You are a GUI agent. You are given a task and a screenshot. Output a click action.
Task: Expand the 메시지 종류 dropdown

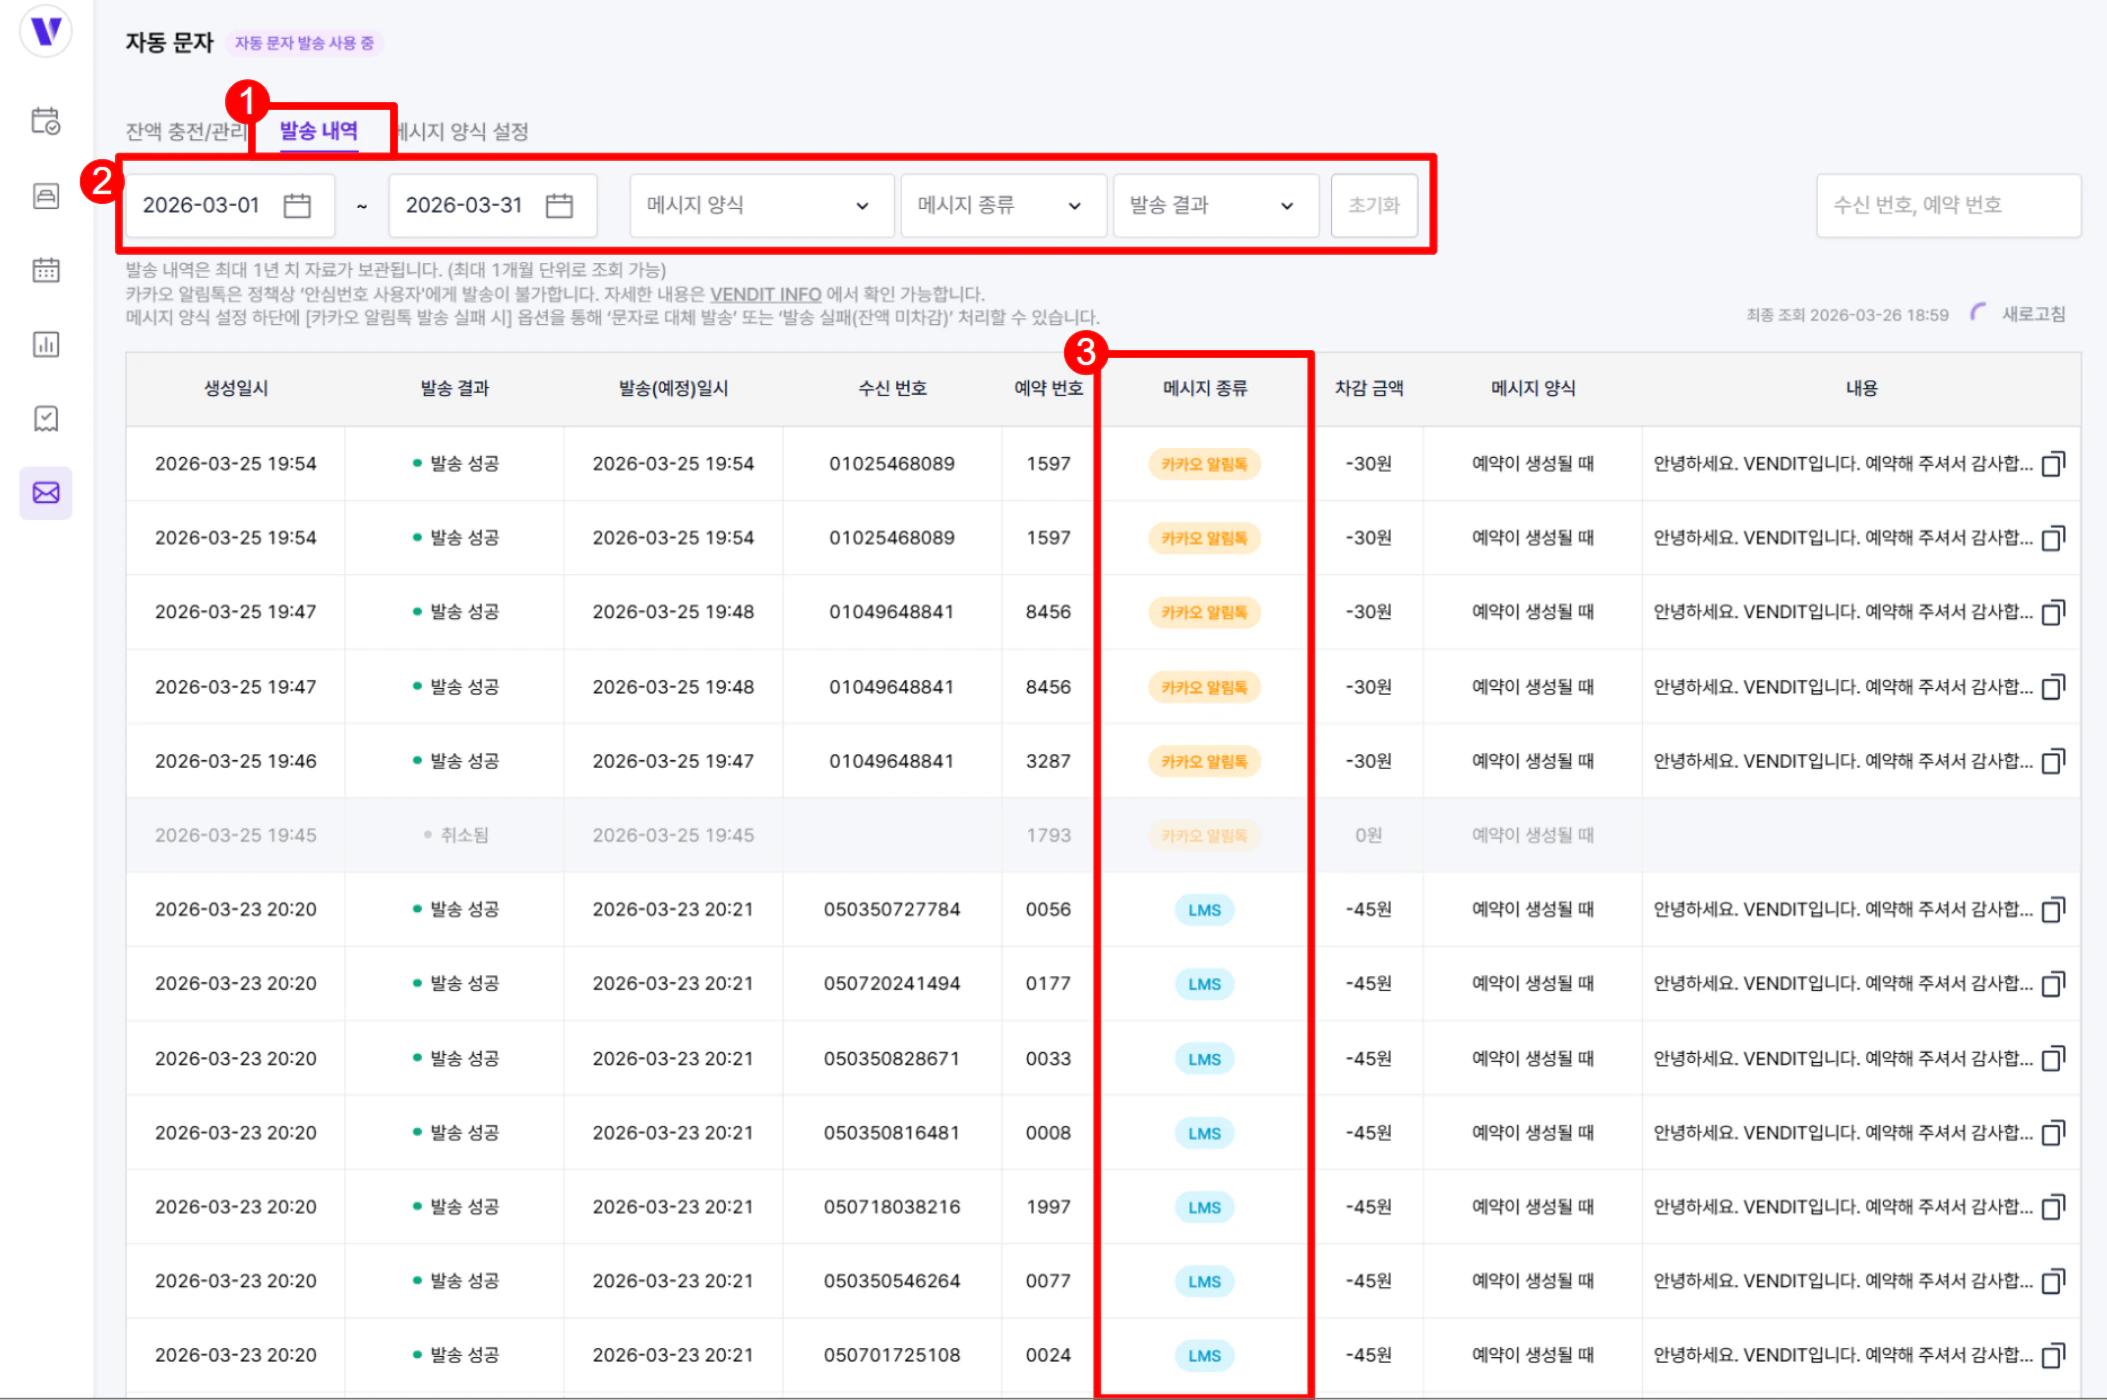(1002, 206)
